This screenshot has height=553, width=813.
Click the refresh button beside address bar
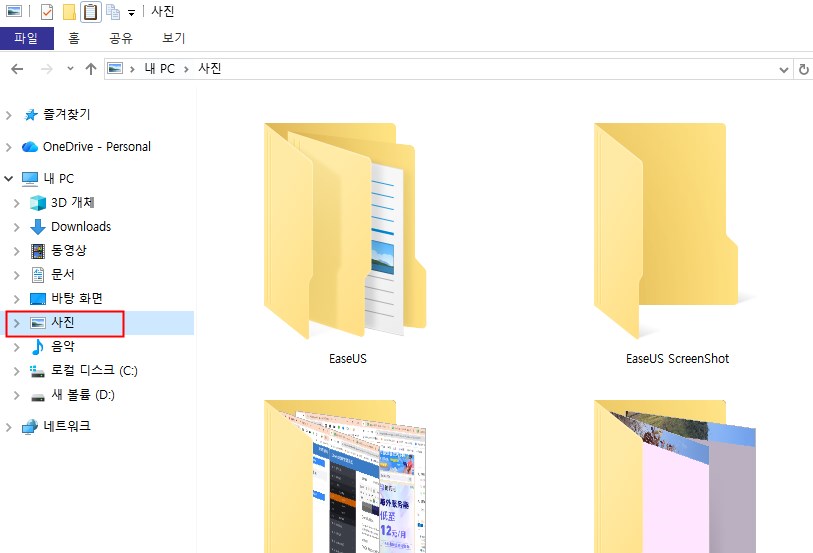pyautogui.click(x=804, y=69)
